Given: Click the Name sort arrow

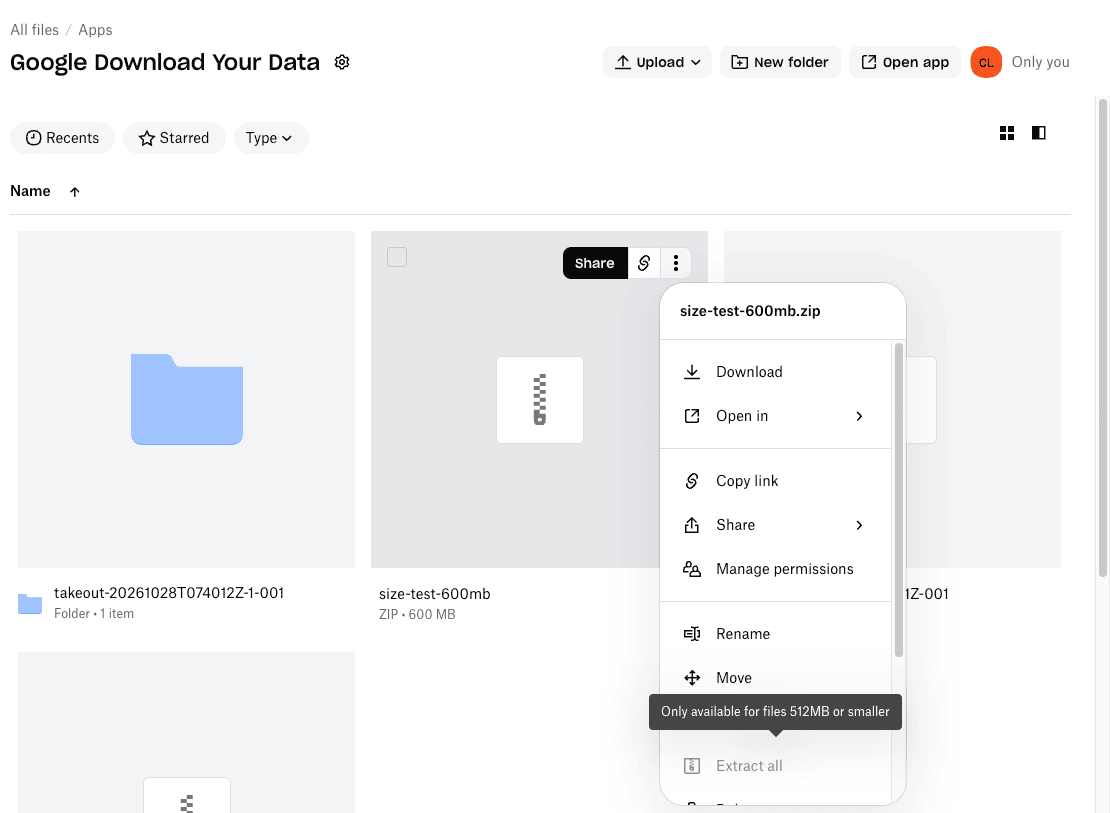Looking at the screenshot, I should [x=74, y=192].
